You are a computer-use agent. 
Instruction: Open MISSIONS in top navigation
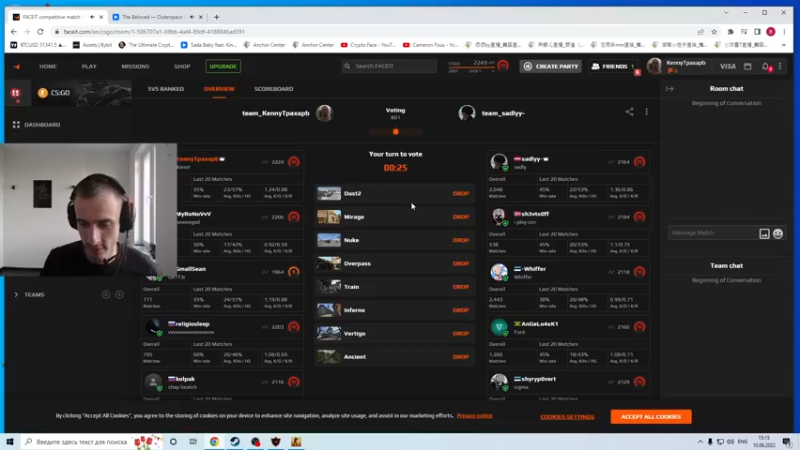[x=135, y=66]
